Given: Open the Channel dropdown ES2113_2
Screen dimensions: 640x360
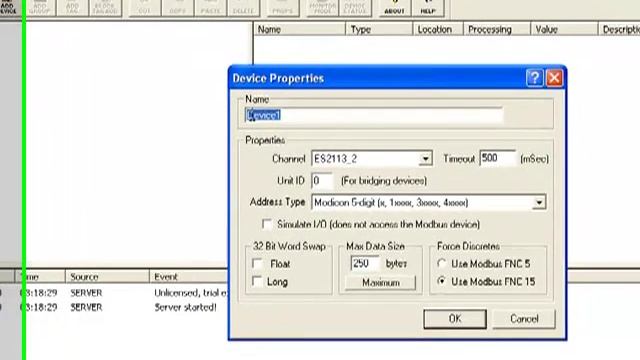Looking at the screenshot, I should 425,159.
